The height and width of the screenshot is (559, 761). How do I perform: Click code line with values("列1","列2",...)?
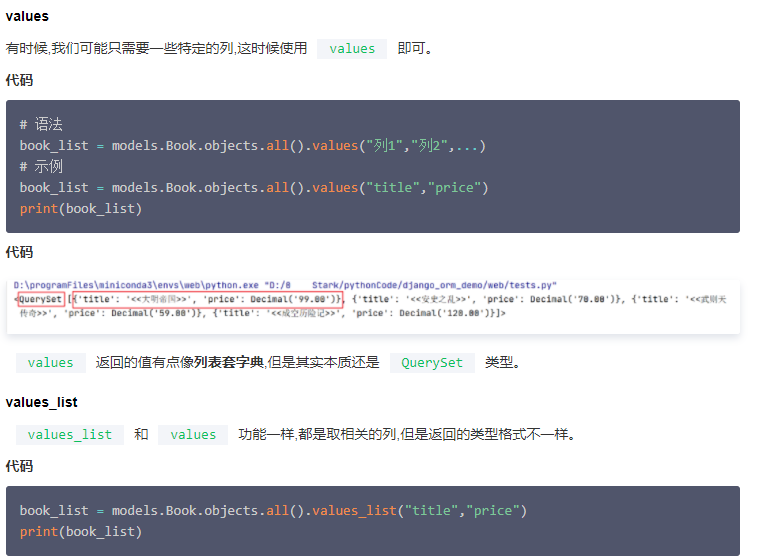pyautogui.click(x=253, y=146)
